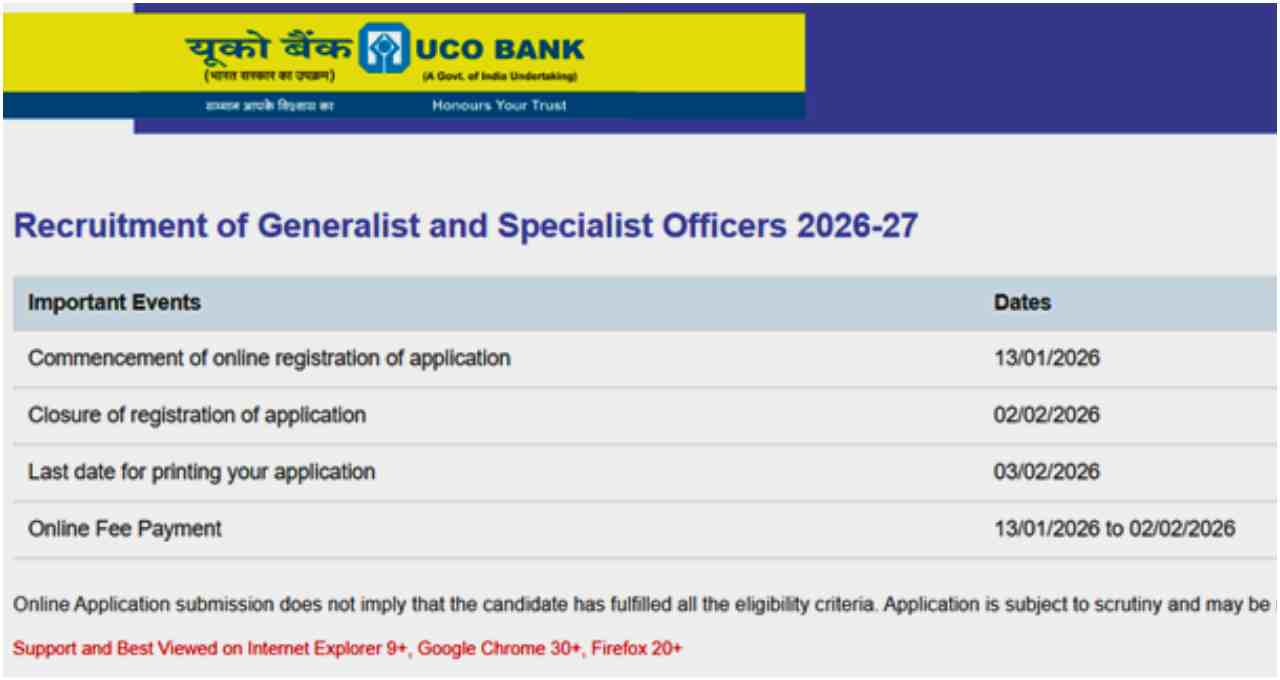
Task: Click the 03/02/2026 printing date
Action: click(x=1046, y=471)
